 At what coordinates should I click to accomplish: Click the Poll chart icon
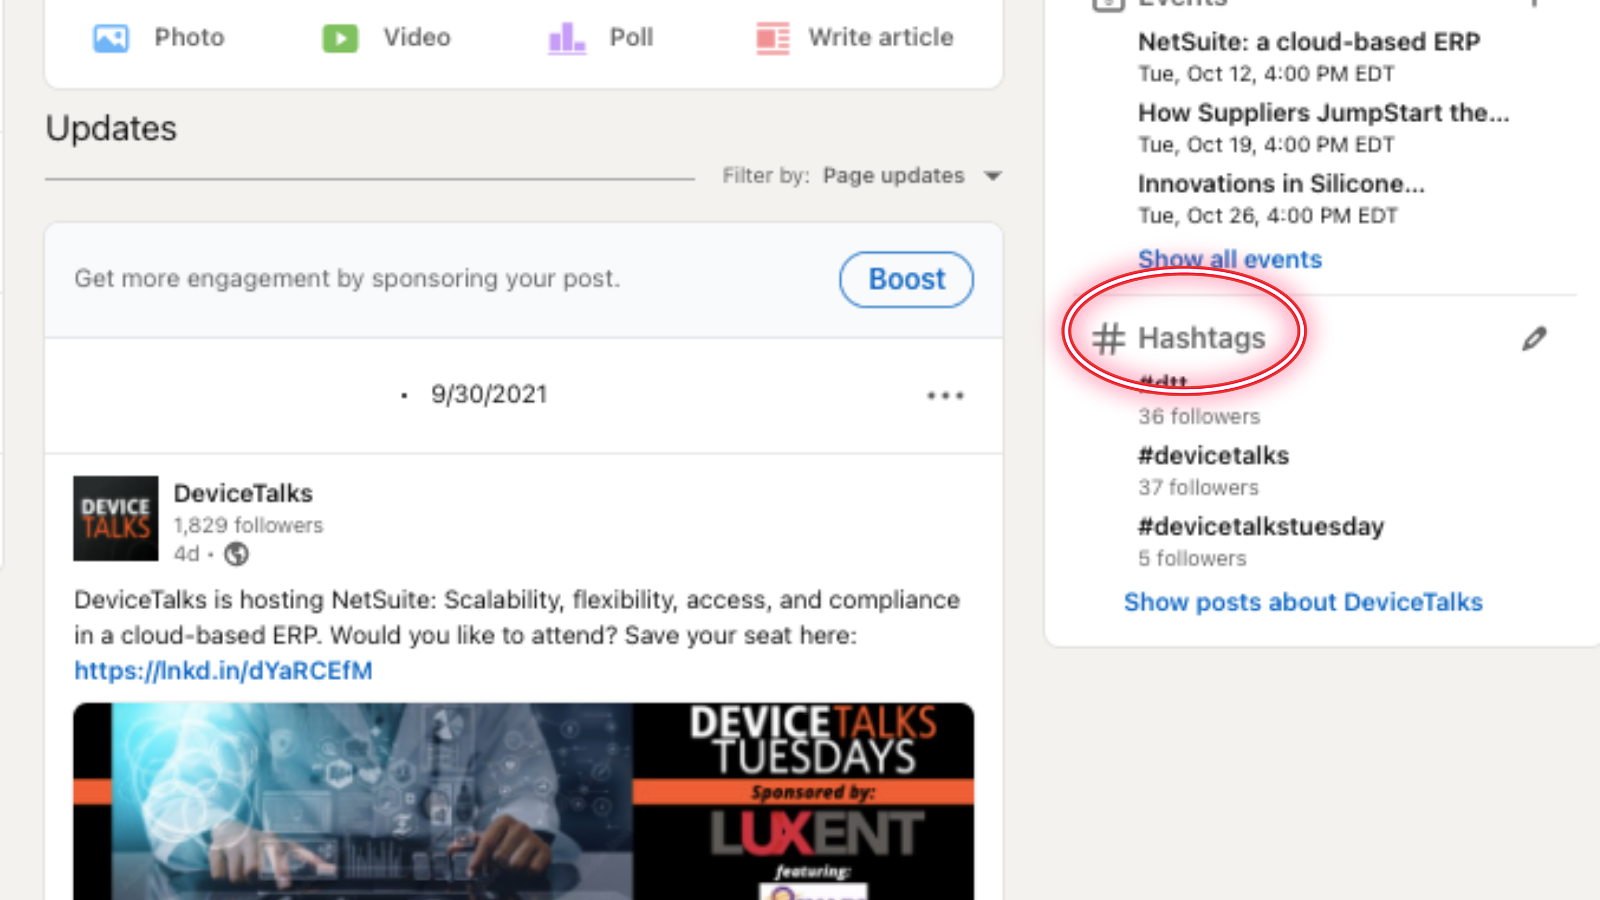tap(567, 38)
